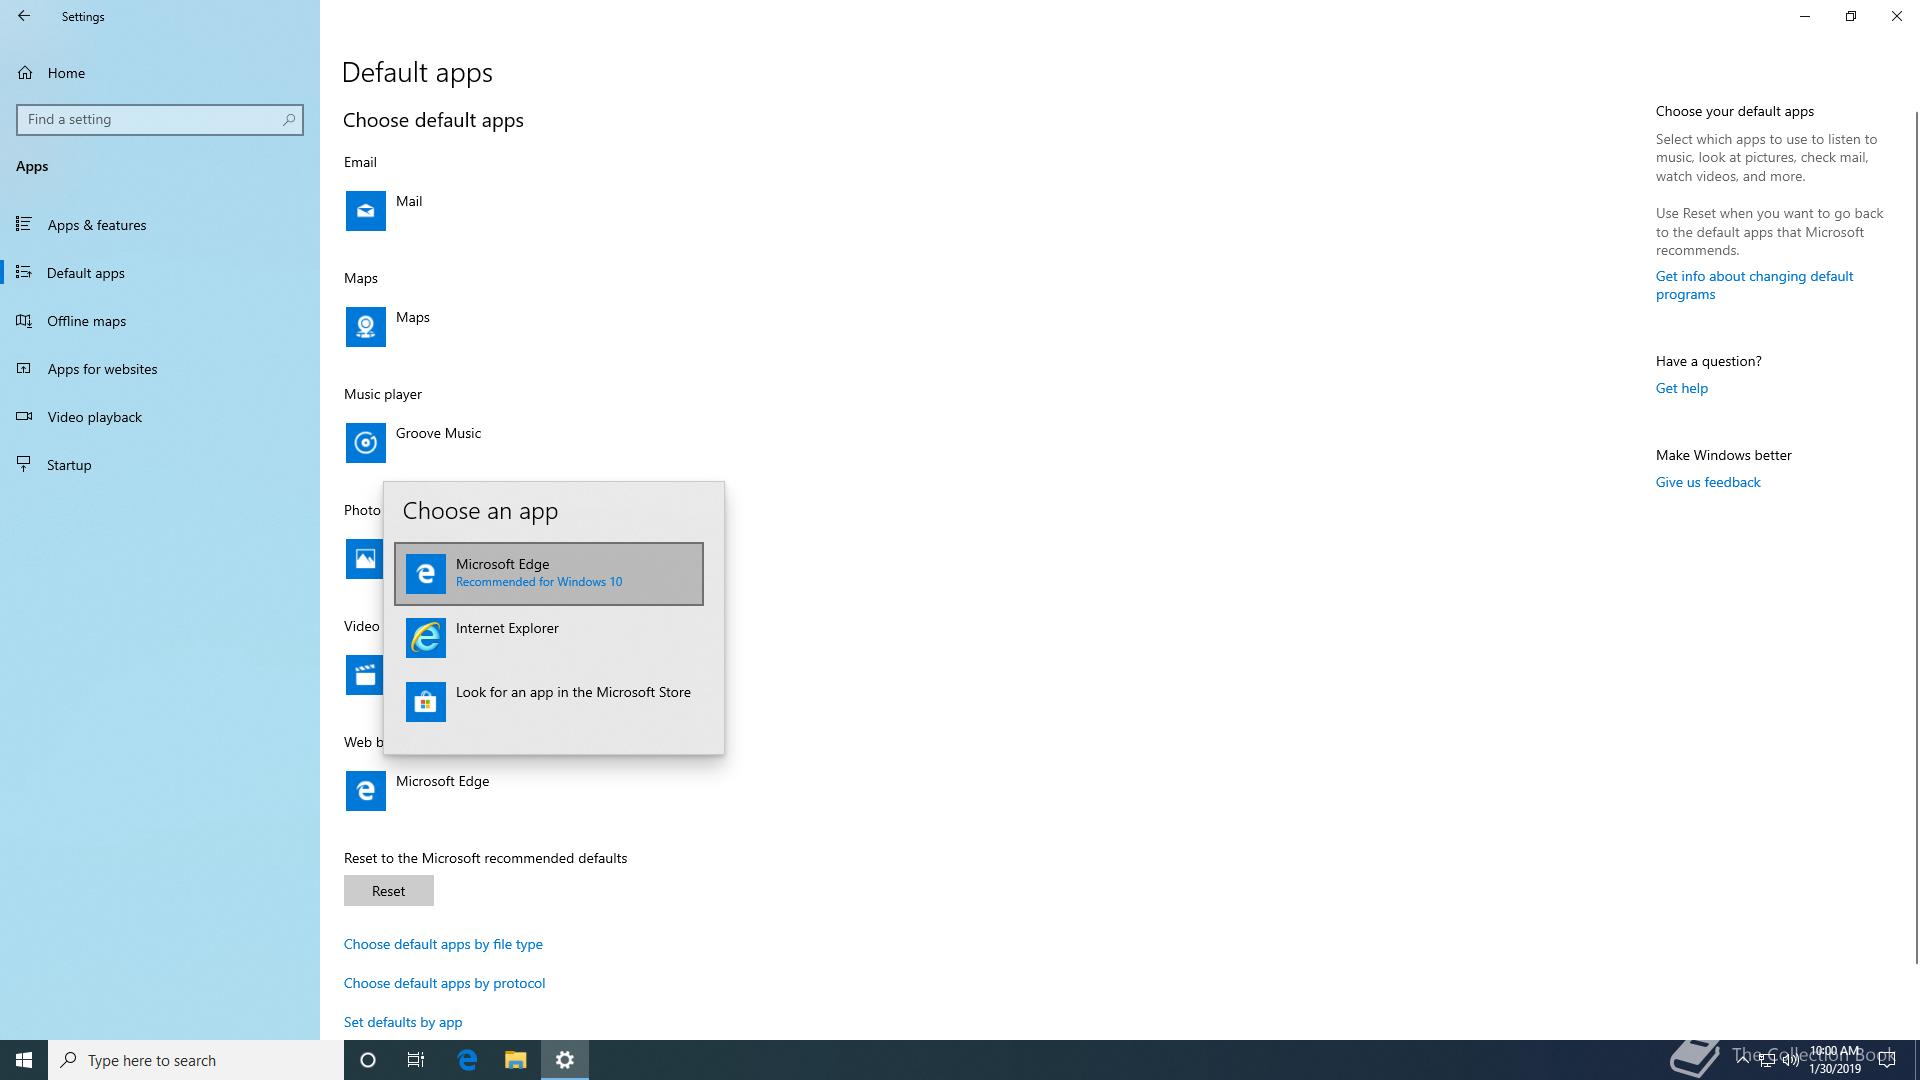This screenshot has height=1080, width=1920.
Task: Click the Edge icon in the Choose an app popup
Action: coord(426,574)
